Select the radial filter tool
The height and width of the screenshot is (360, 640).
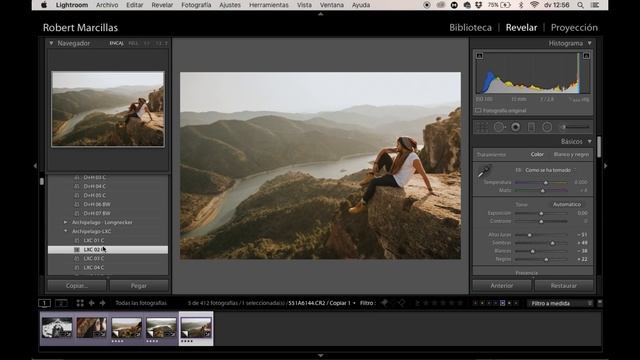click(547, 127)
